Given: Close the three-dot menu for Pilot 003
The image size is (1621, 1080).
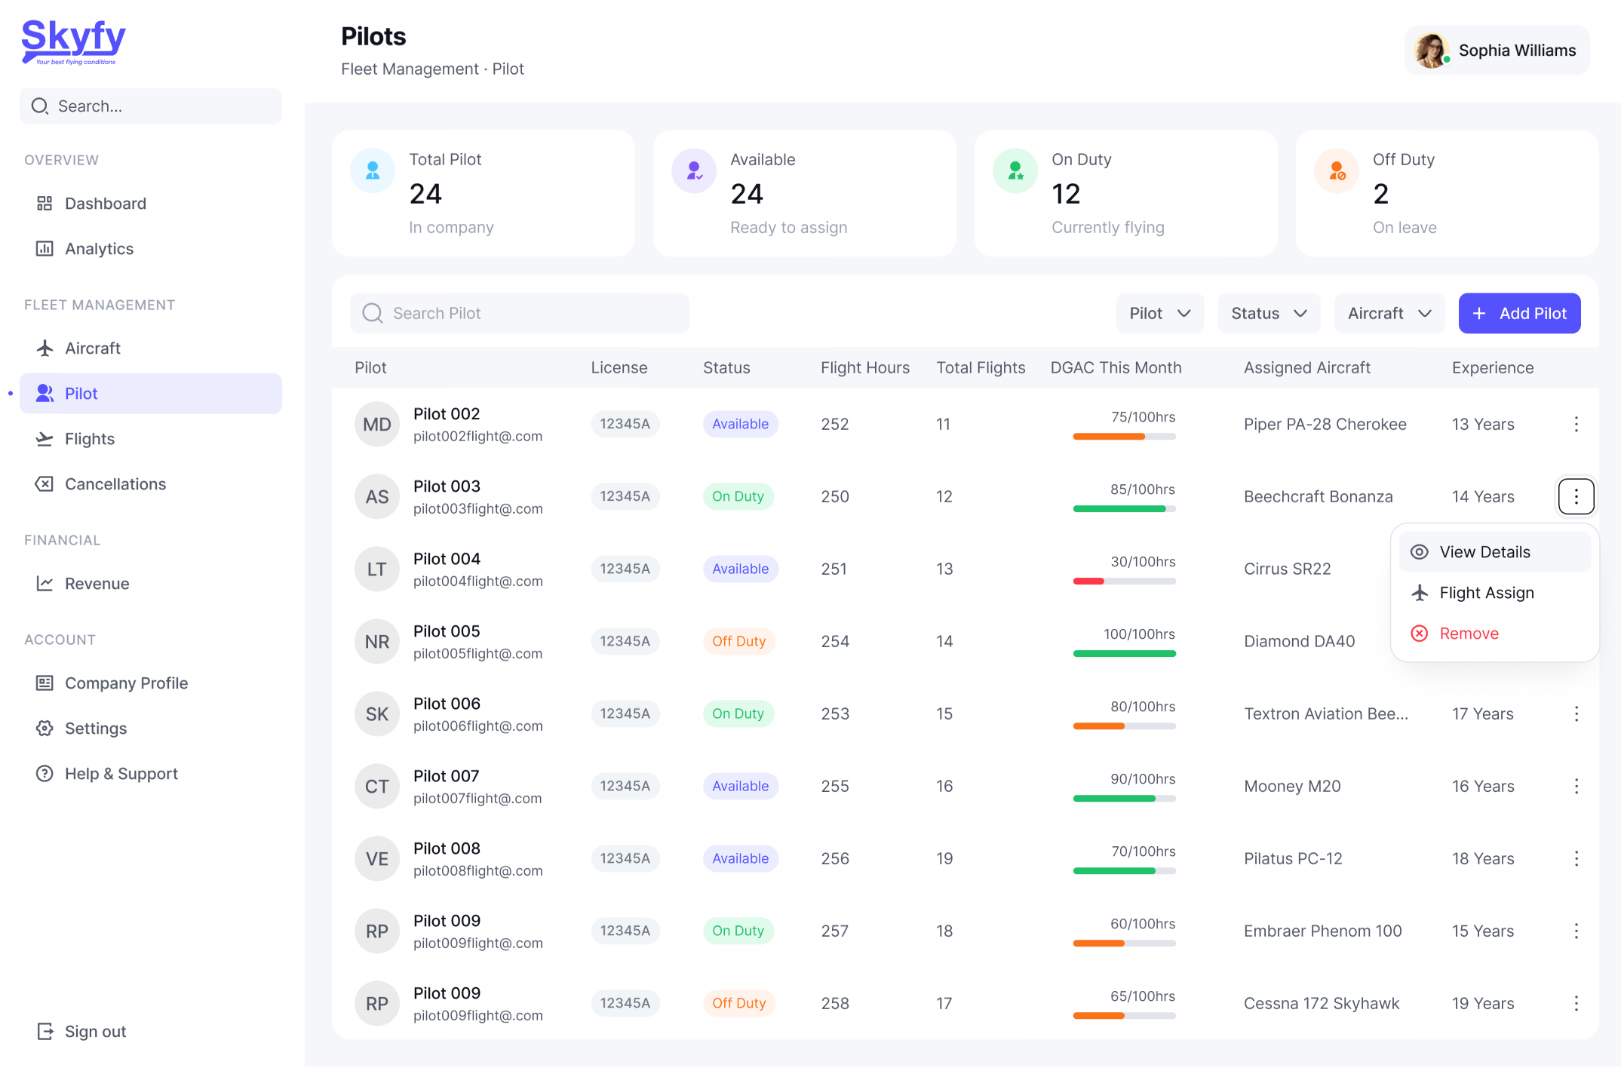Looking at the screenshot, I should coord(1576,497).
